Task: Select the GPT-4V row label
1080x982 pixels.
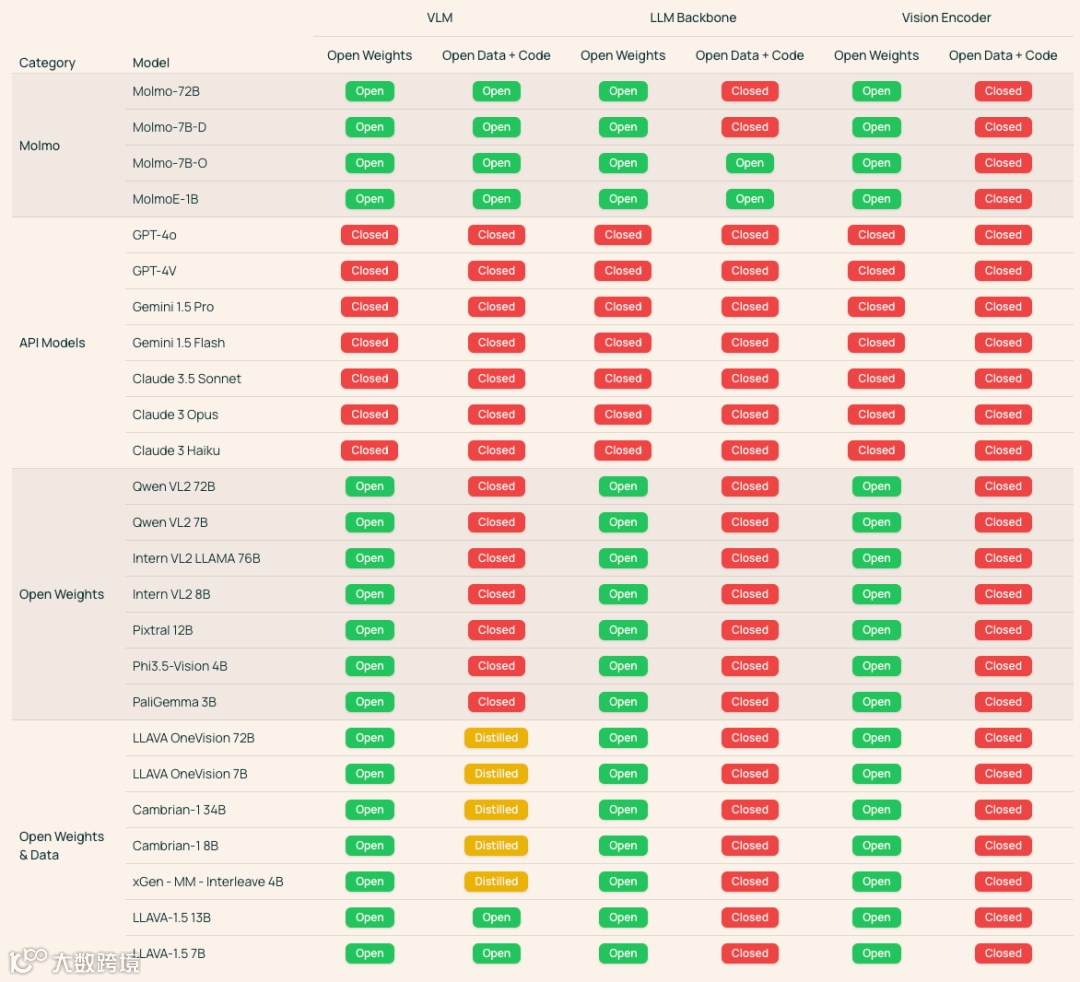Action: [154, 271]
